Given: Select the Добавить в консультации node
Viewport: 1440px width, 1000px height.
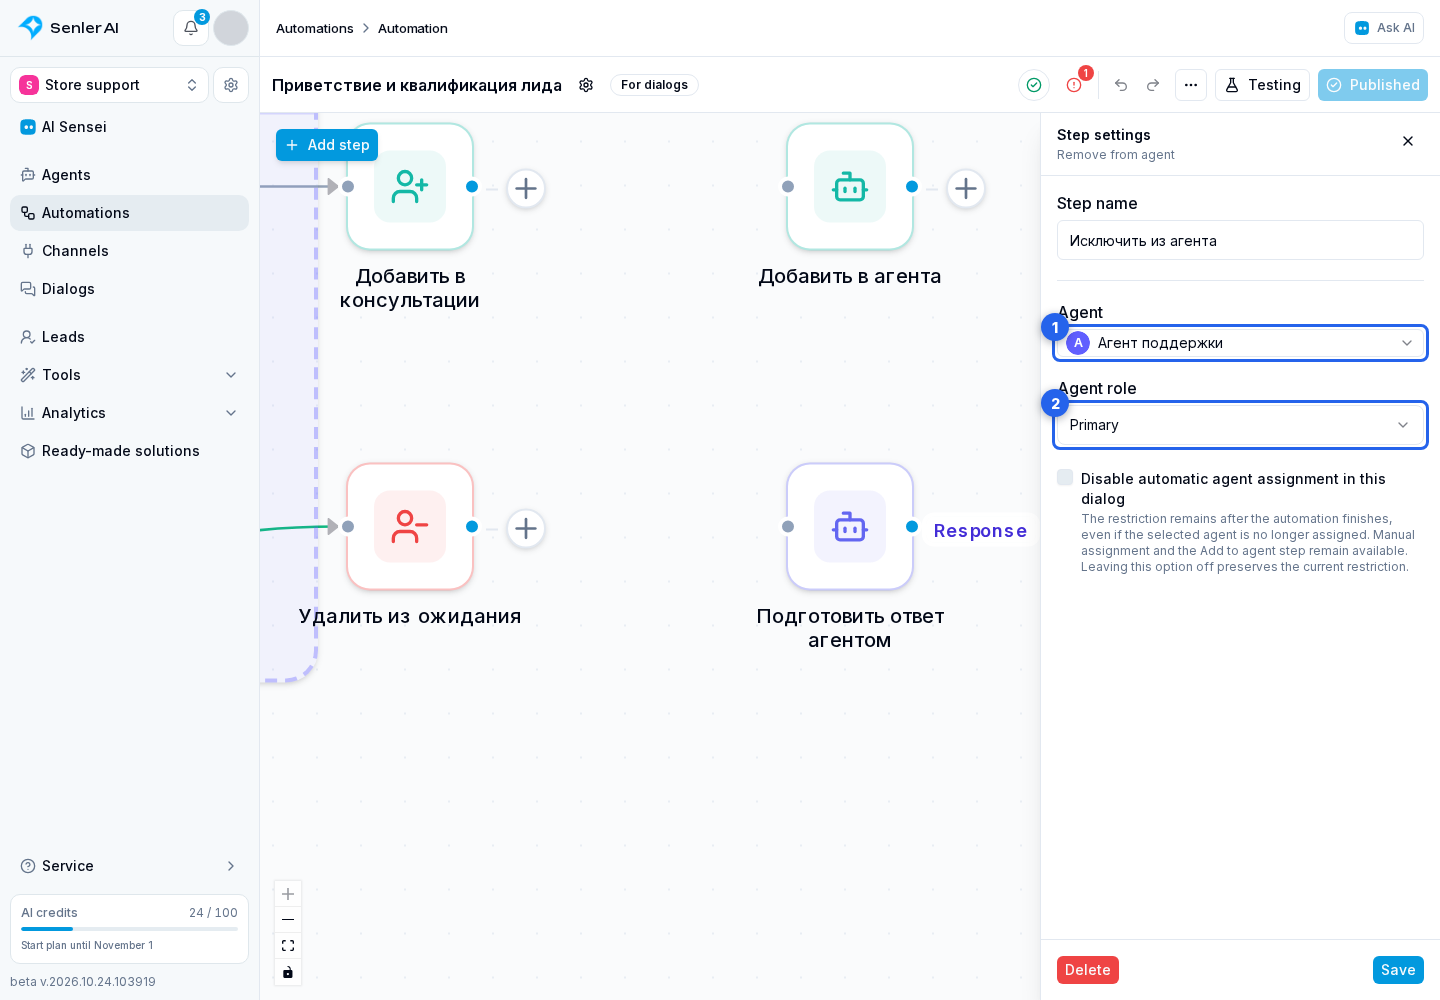Looking at the screenshot, I should click(410, 187).
